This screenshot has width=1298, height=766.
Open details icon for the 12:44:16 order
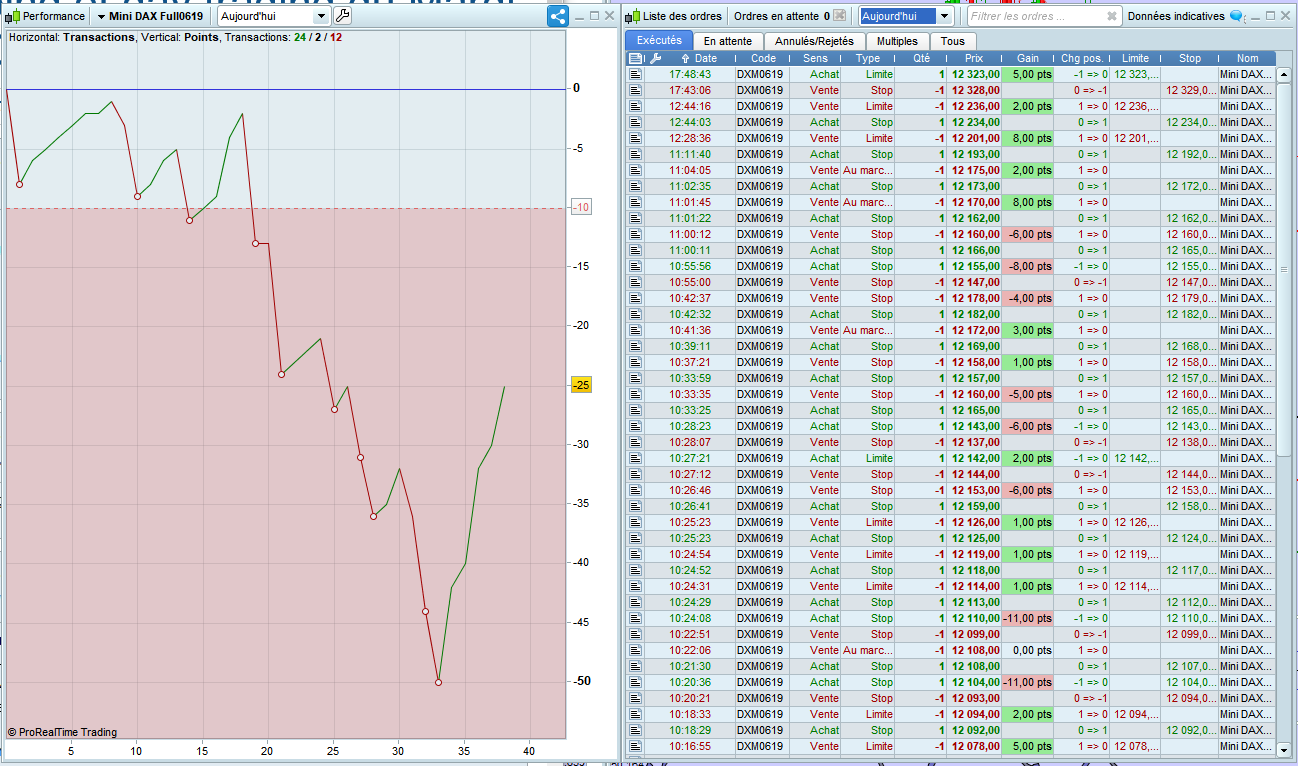pos(635,106)
